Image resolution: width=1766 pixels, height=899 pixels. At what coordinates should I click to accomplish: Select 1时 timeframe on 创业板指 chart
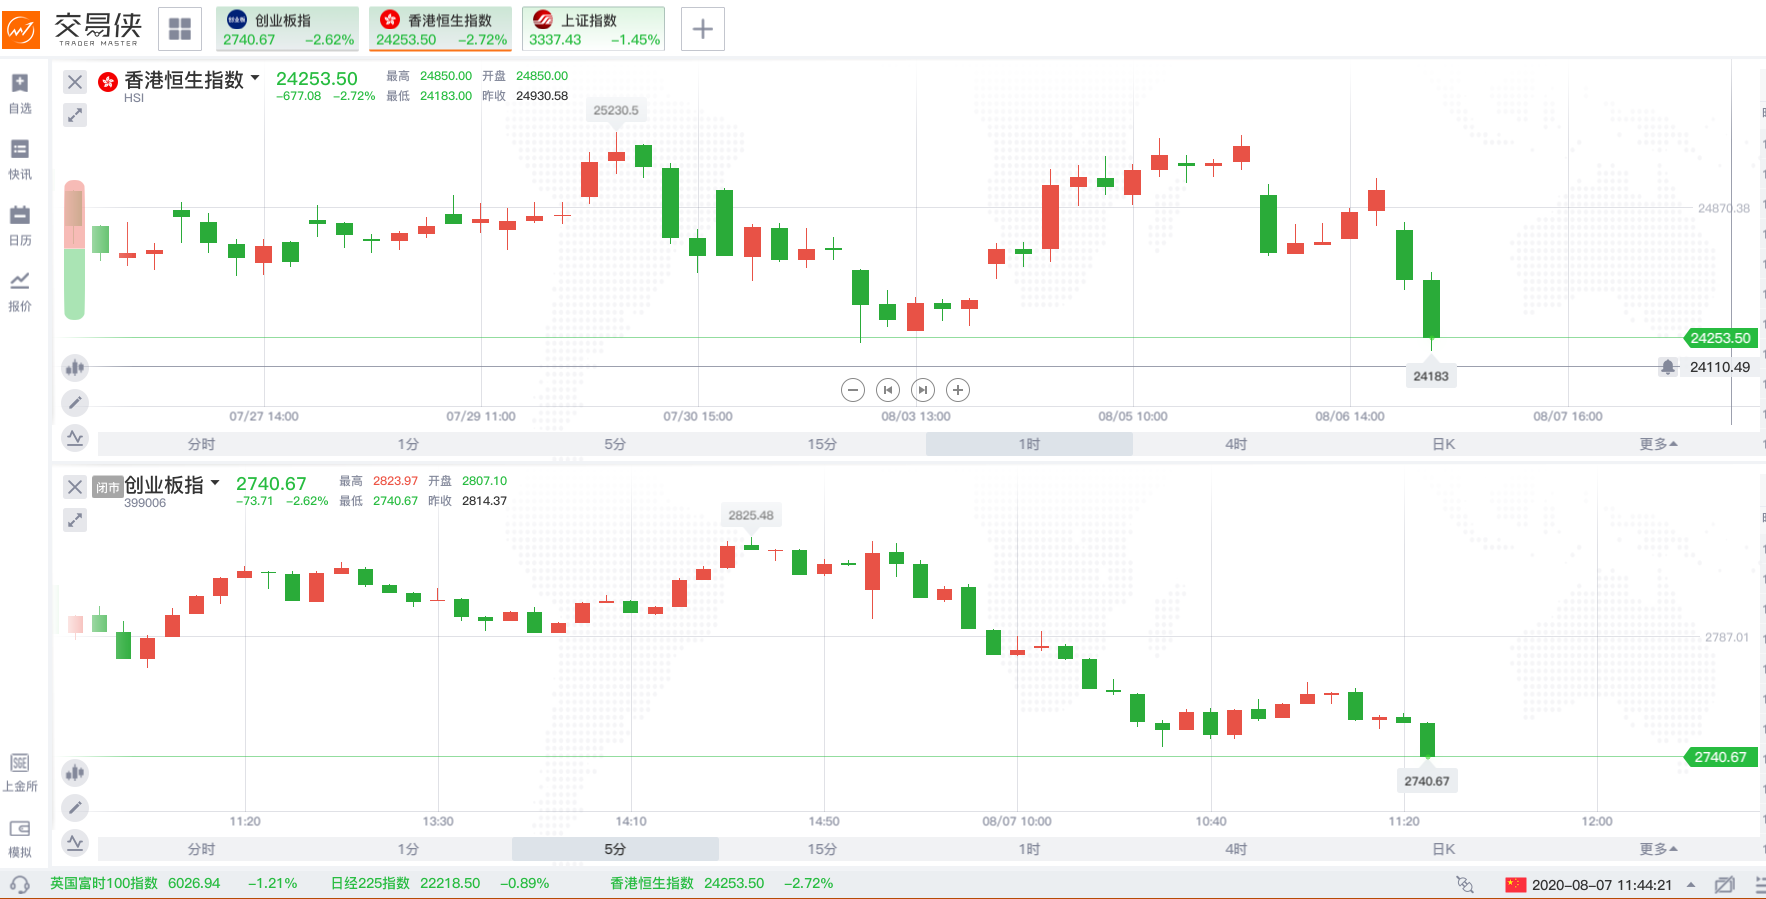(x=1029, y=849)
